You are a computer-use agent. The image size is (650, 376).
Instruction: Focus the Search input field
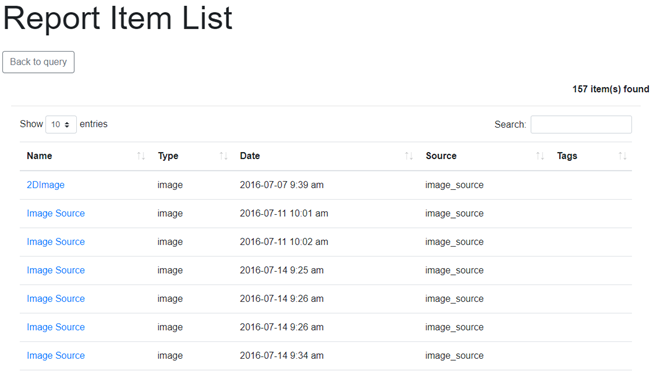[581, 124]
